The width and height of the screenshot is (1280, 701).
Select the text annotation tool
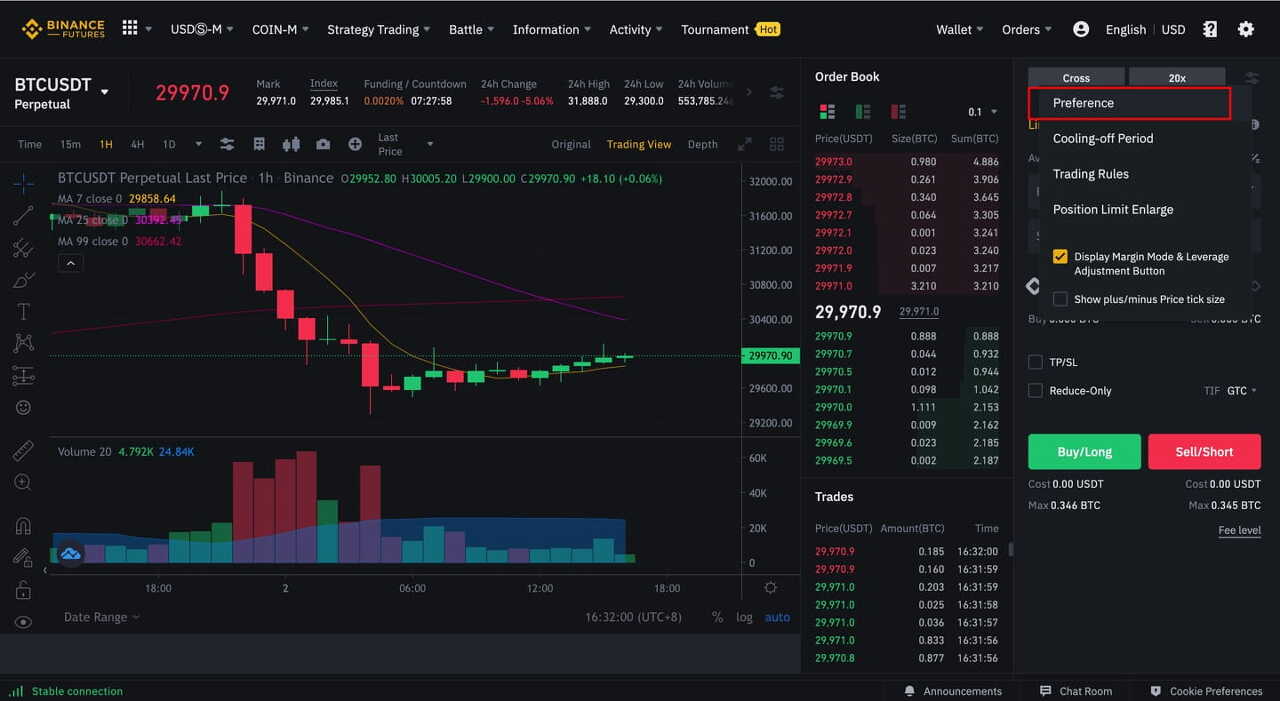tap(23, 312)
